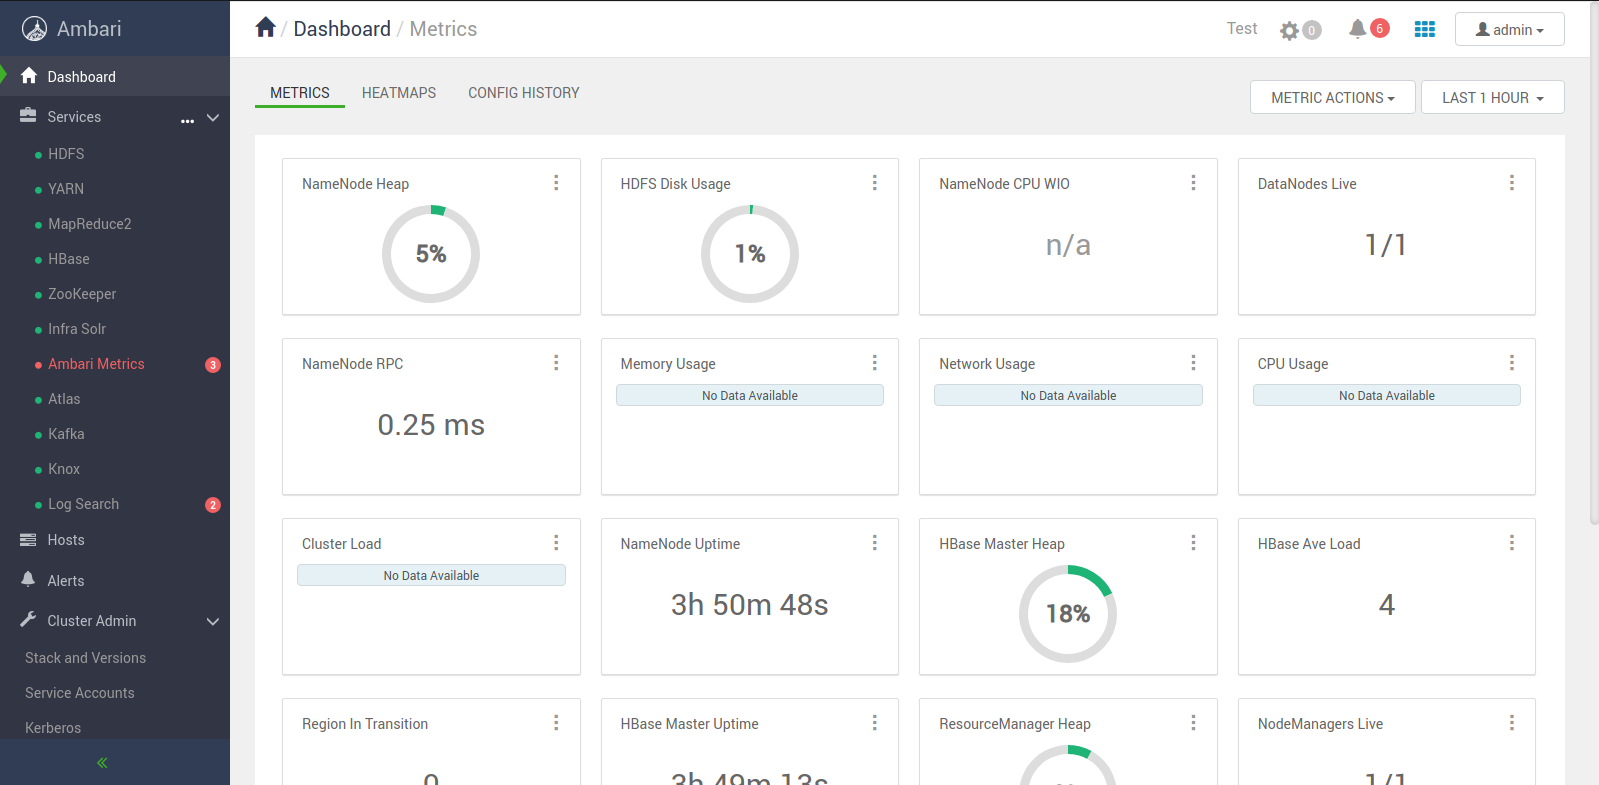Open CPU Usage widget options menu
This screenshot has width=1599, height=785.
1511,363
